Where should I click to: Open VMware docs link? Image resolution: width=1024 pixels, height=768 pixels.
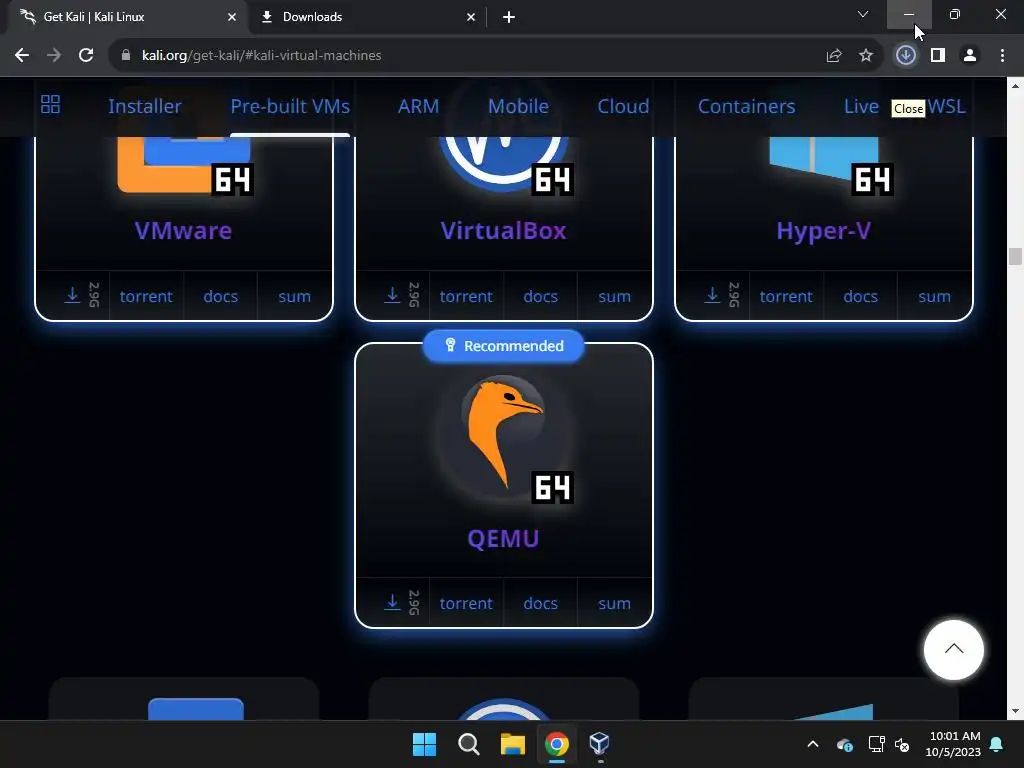click(221, 296)
